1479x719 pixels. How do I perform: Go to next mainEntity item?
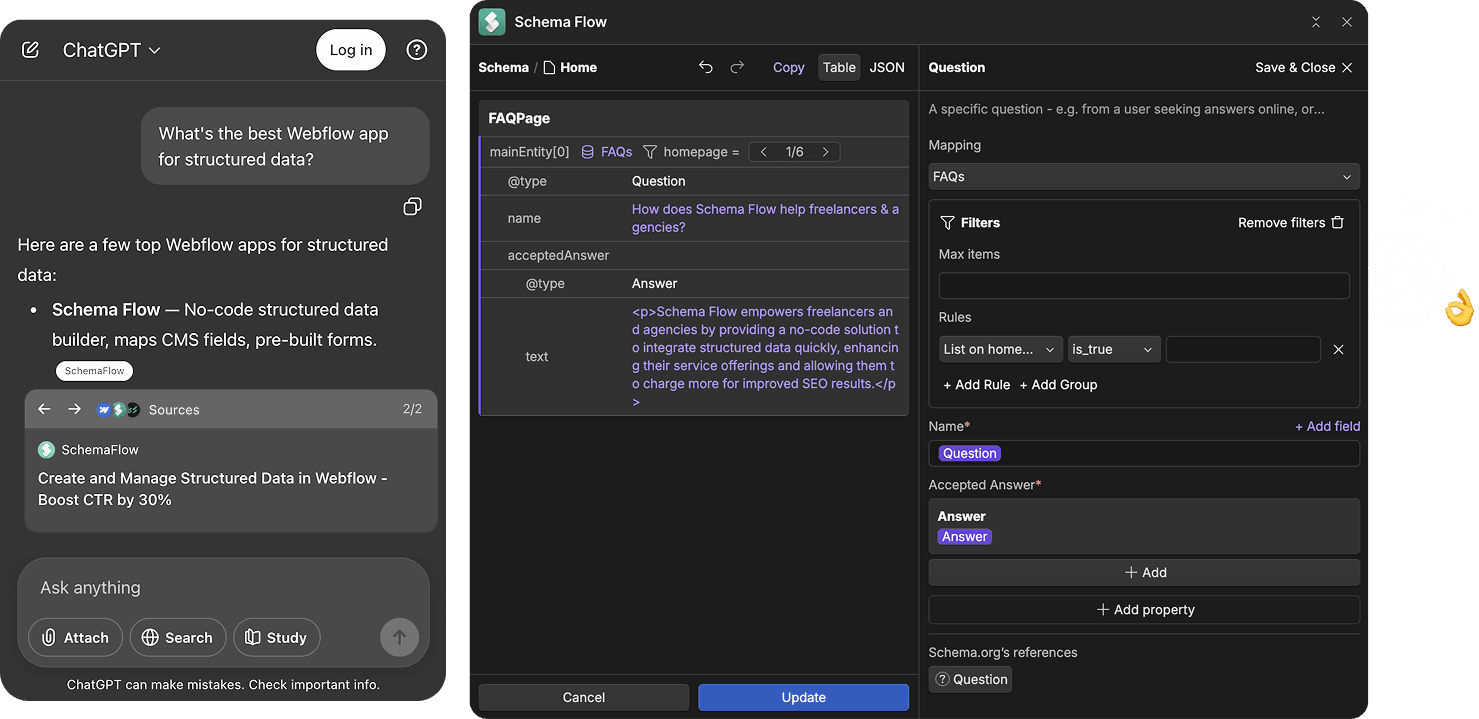(825, 152)
